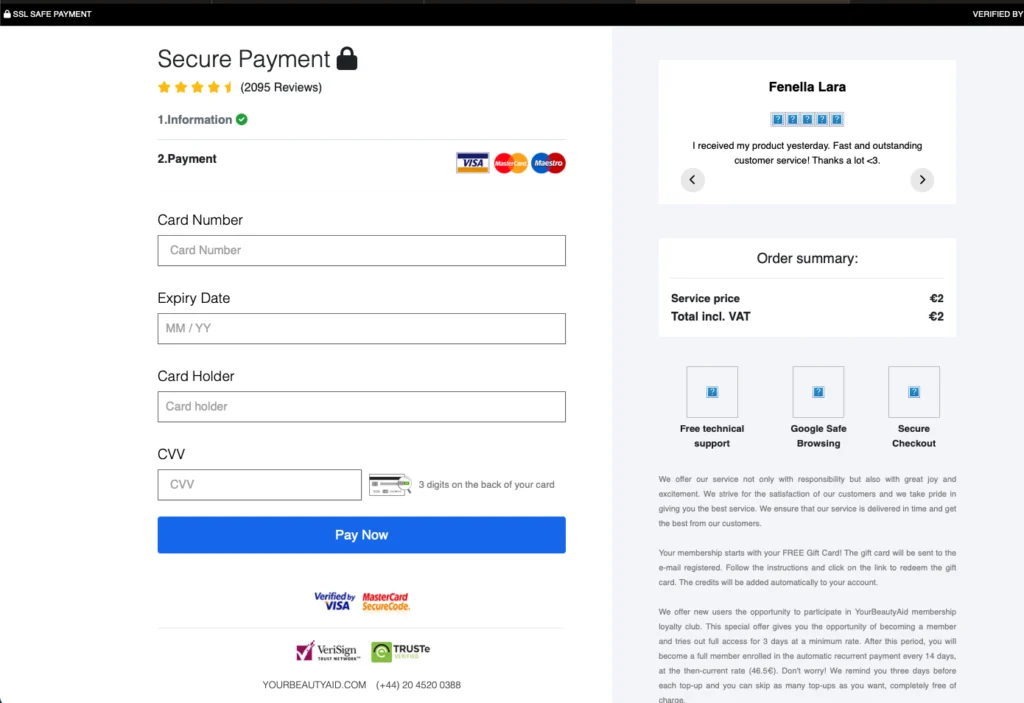Click the TRUSTe verified seal
This screenshot has width=1024, height=703.
pyautogui.click(x=400, y=652)
